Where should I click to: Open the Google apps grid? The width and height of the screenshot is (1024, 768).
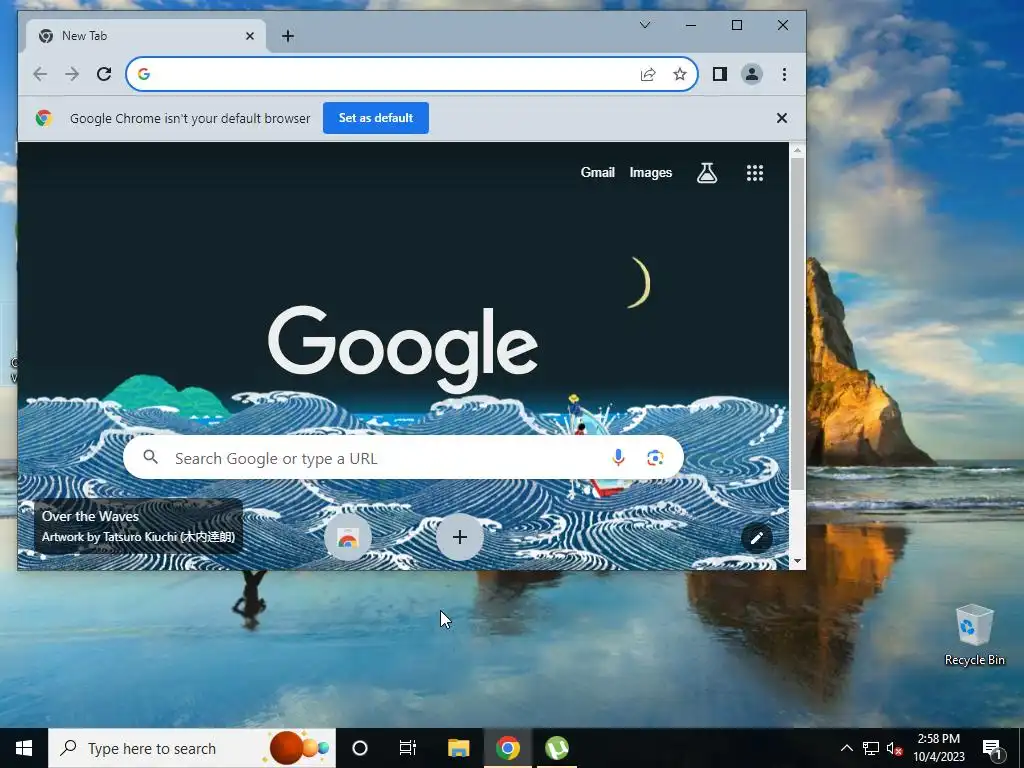point(755,173)
